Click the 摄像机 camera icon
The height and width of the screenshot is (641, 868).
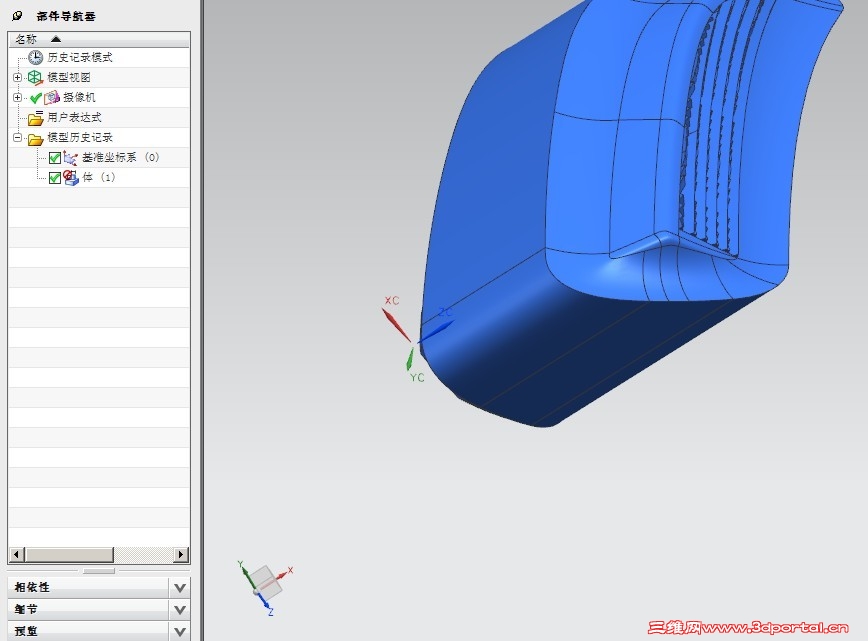point(52,97)
